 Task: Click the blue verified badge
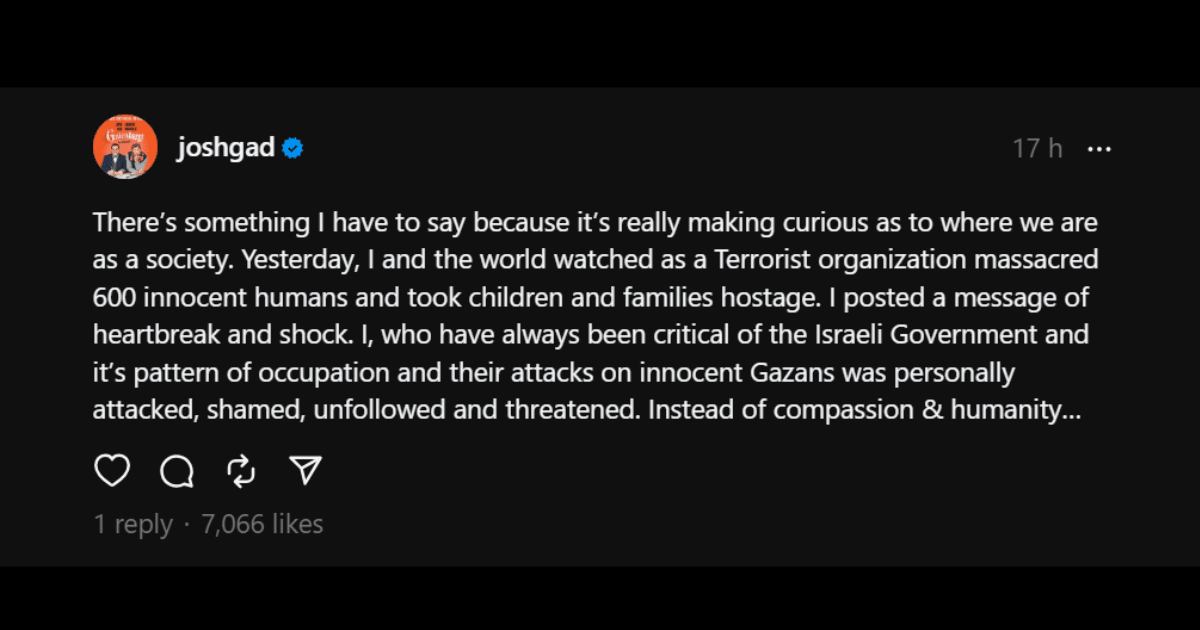292,149
